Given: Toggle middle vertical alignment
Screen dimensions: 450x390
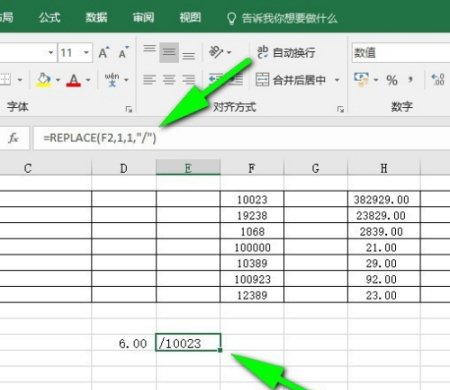Looking at the screenshot, I should (169, 52).
